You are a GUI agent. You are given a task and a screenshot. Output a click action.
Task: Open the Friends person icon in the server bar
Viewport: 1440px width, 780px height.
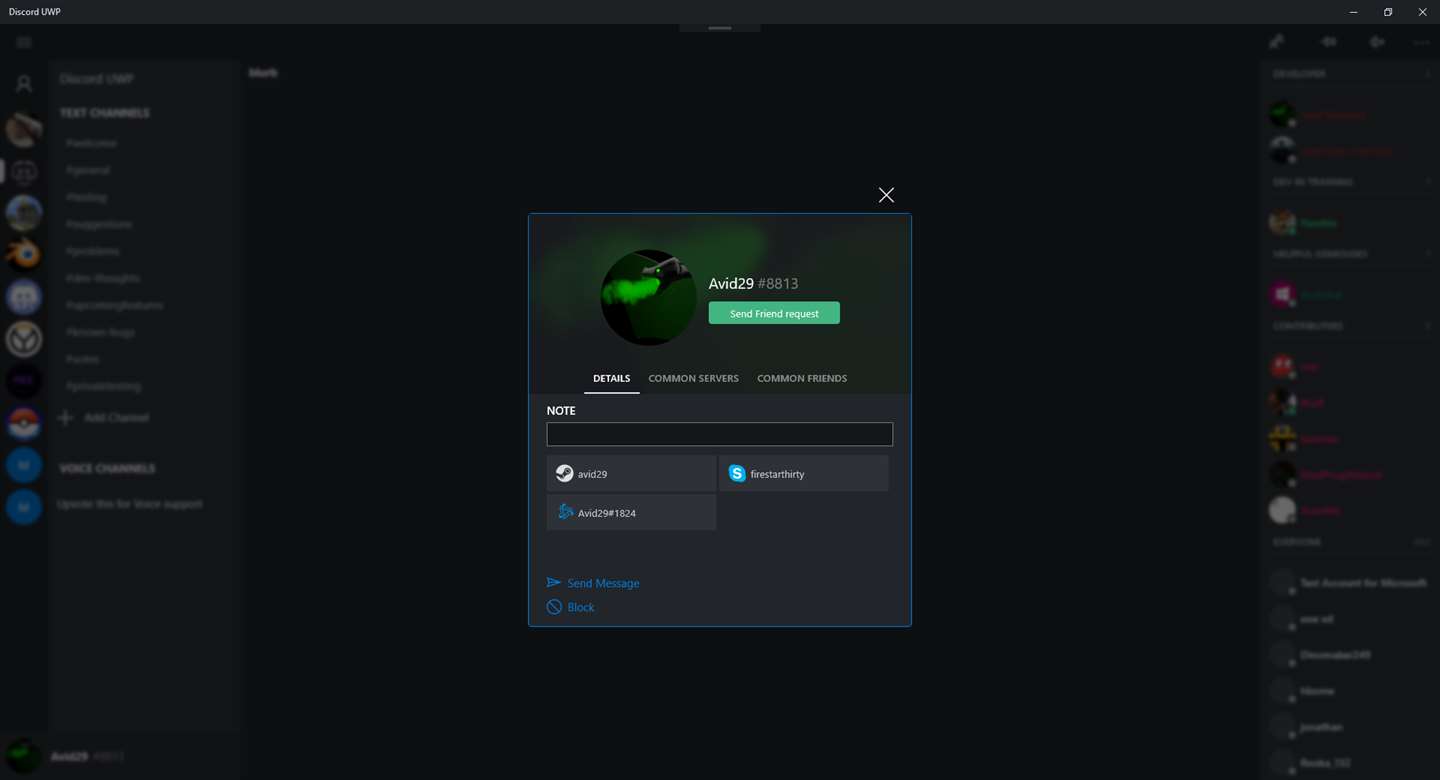[24, 84]
